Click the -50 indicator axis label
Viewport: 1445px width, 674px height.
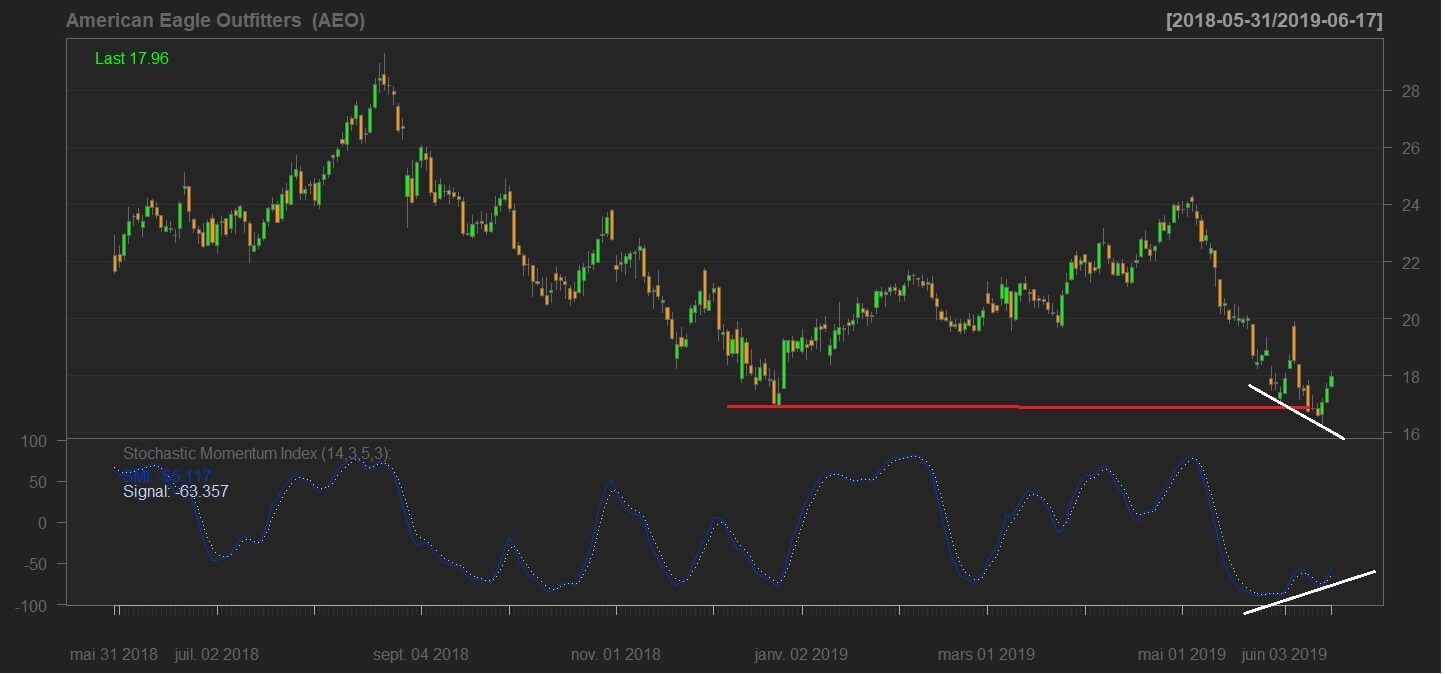33,565
